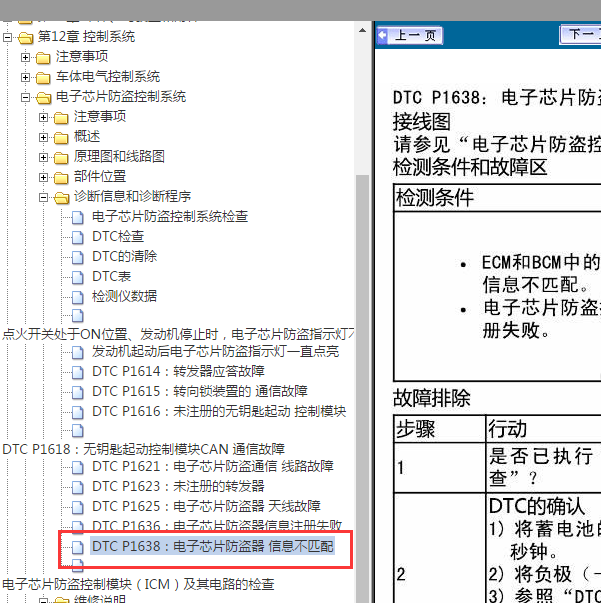Click the 原理图和线路图 folder icon
The image size is (601, 603).
61,158
